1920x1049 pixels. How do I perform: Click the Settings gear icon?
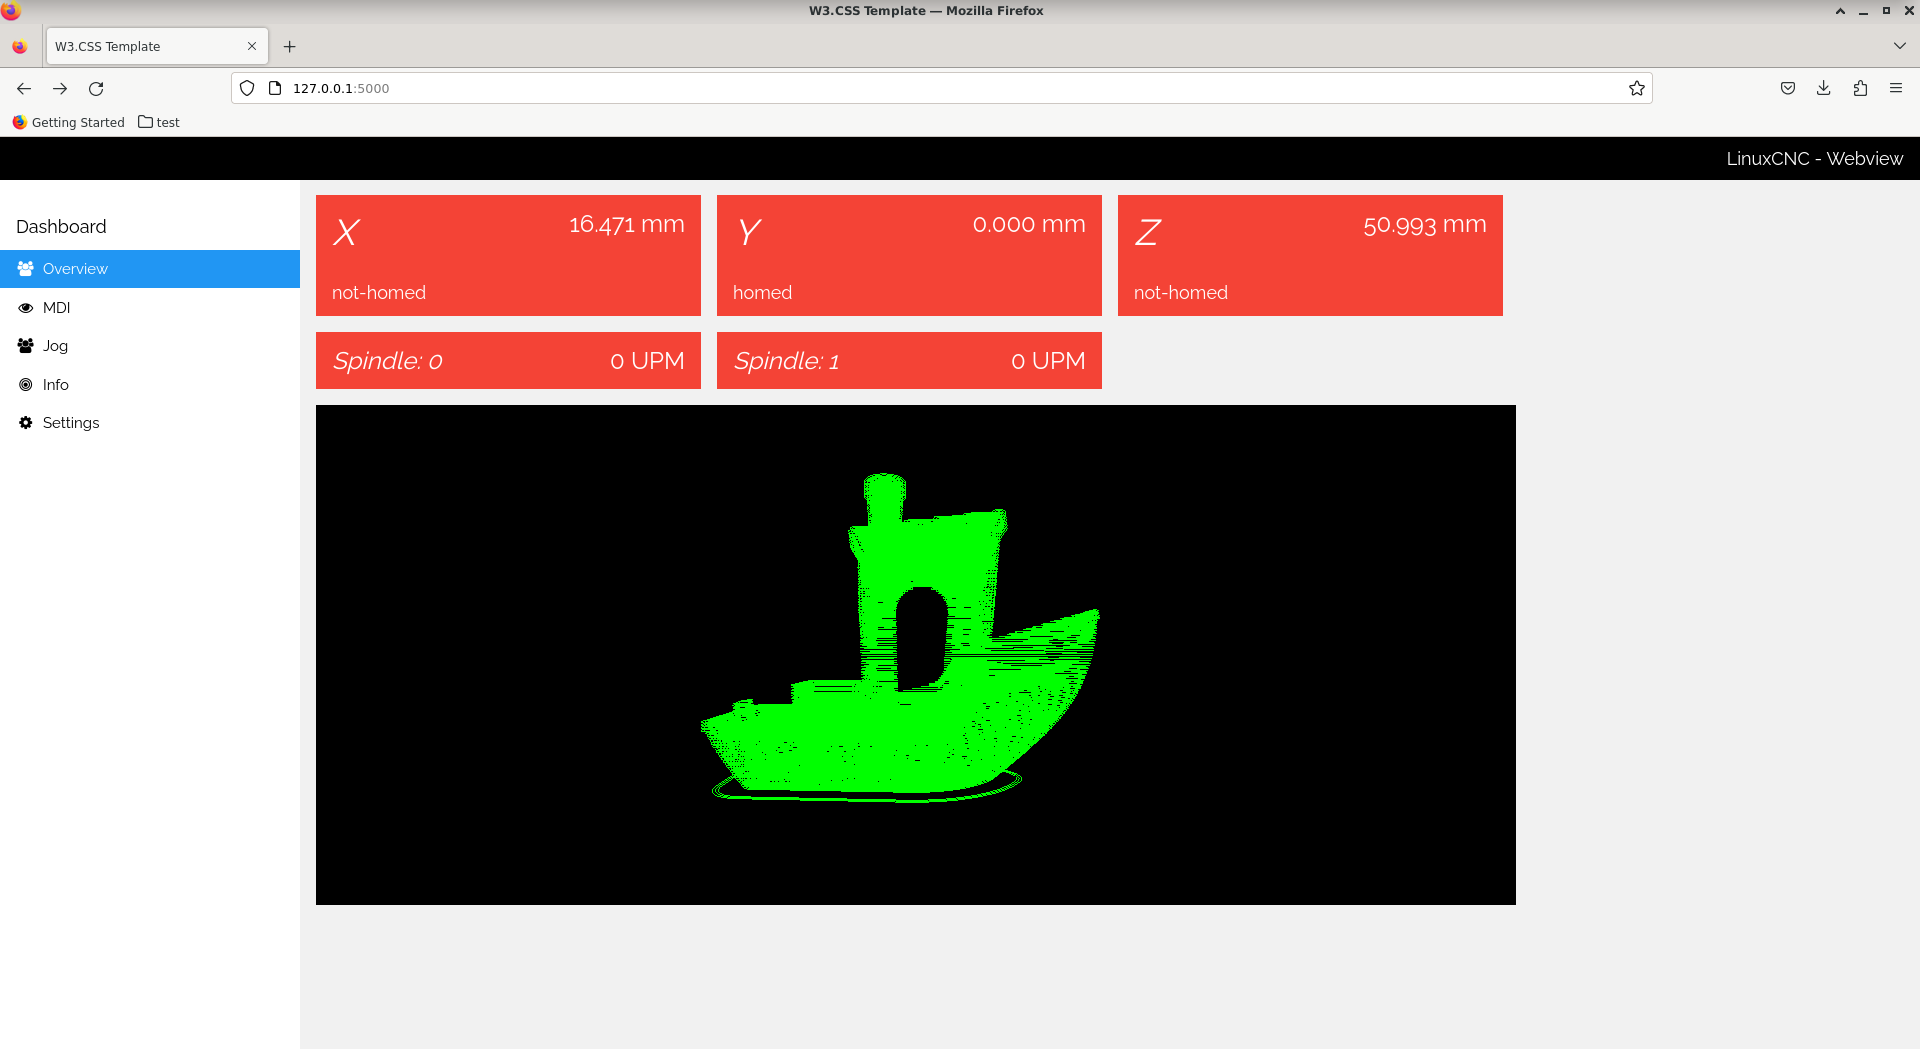(26, 423)
